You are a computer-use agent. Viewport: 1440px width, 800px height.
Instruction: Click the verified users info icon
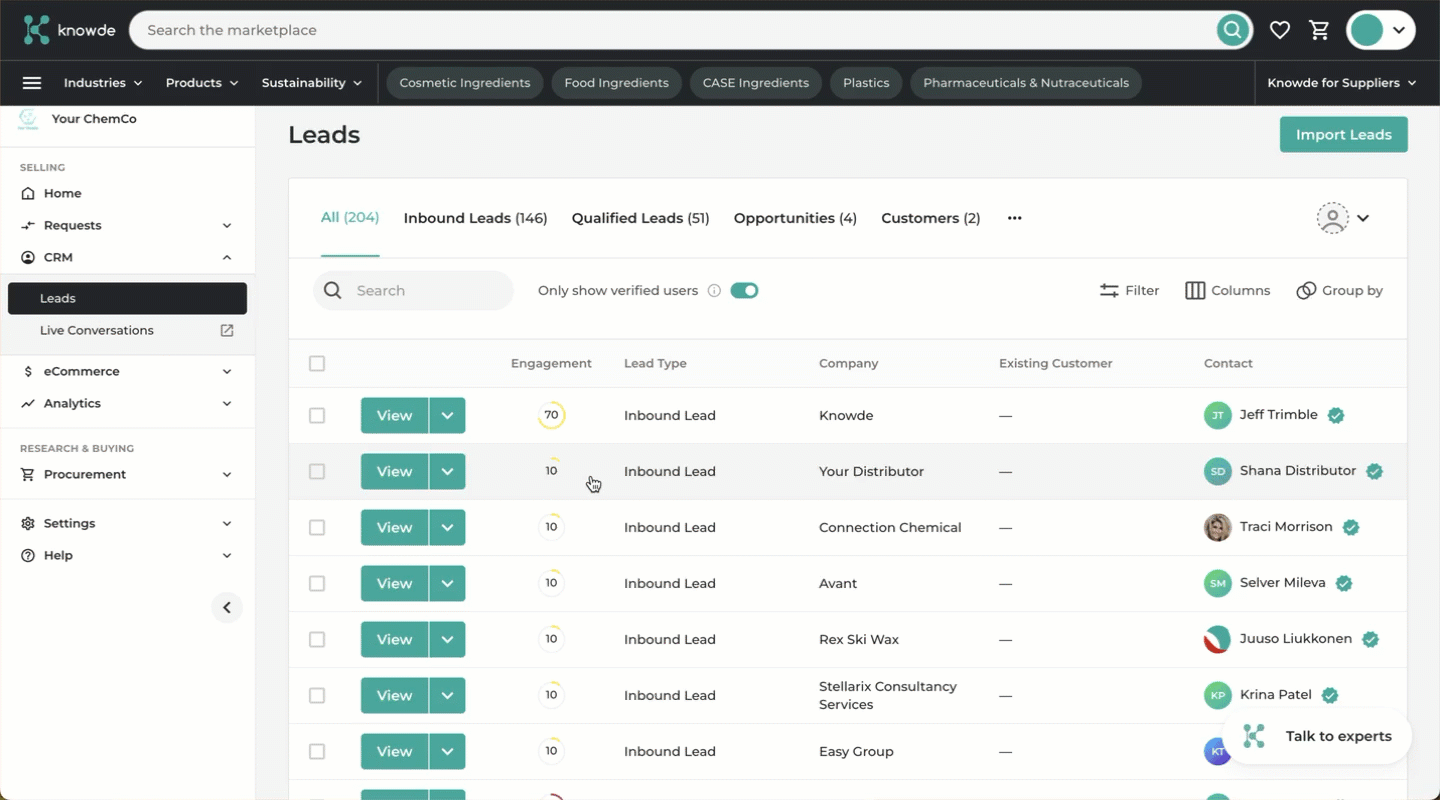[714, 291]
